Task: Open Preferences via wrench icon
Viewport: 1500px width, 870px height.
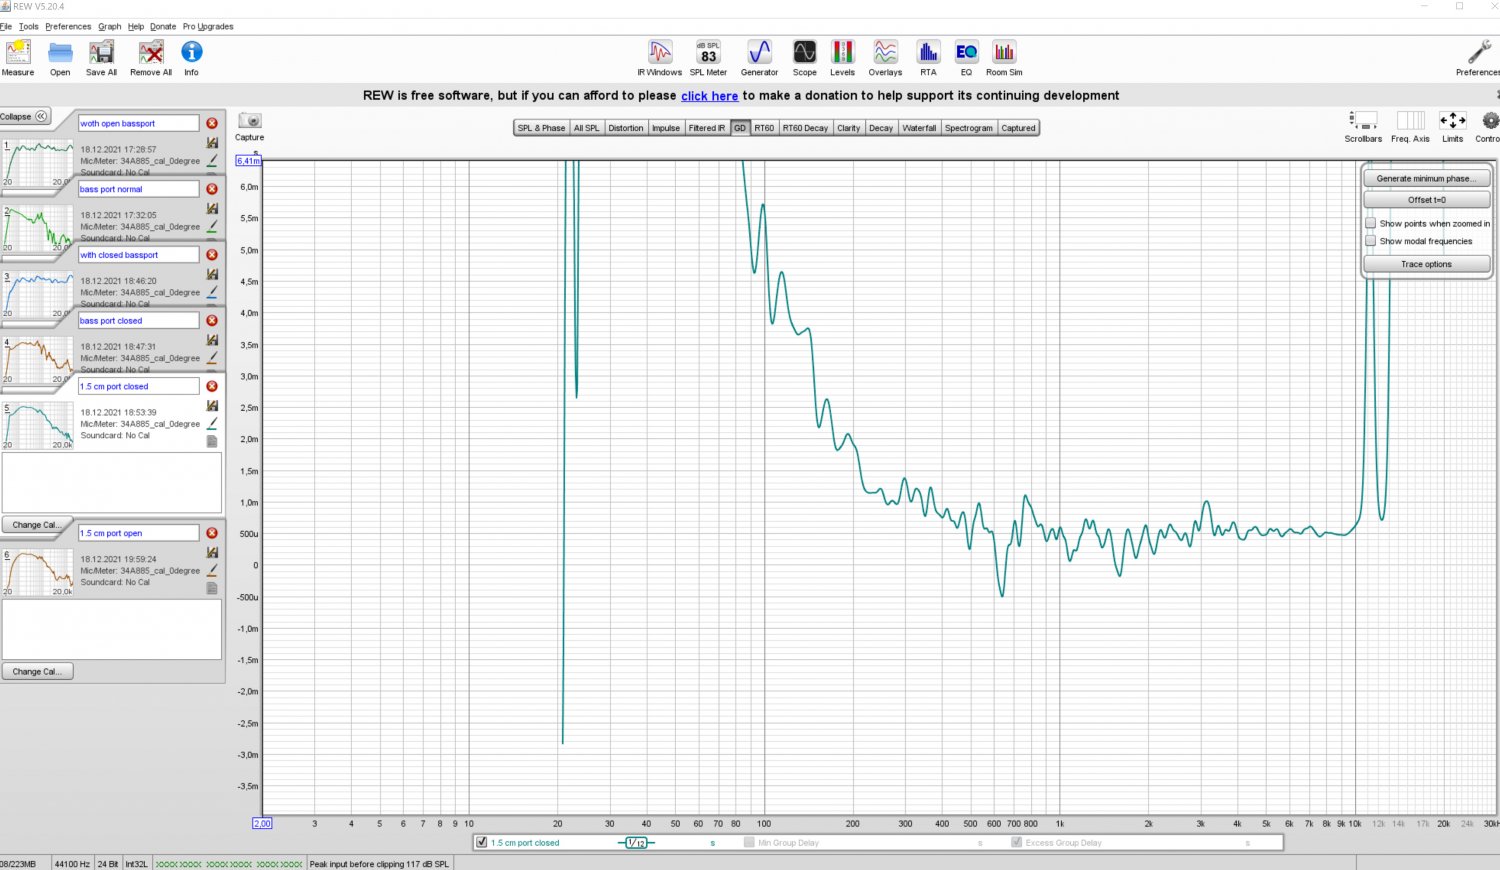Action: click(1478, 58)
